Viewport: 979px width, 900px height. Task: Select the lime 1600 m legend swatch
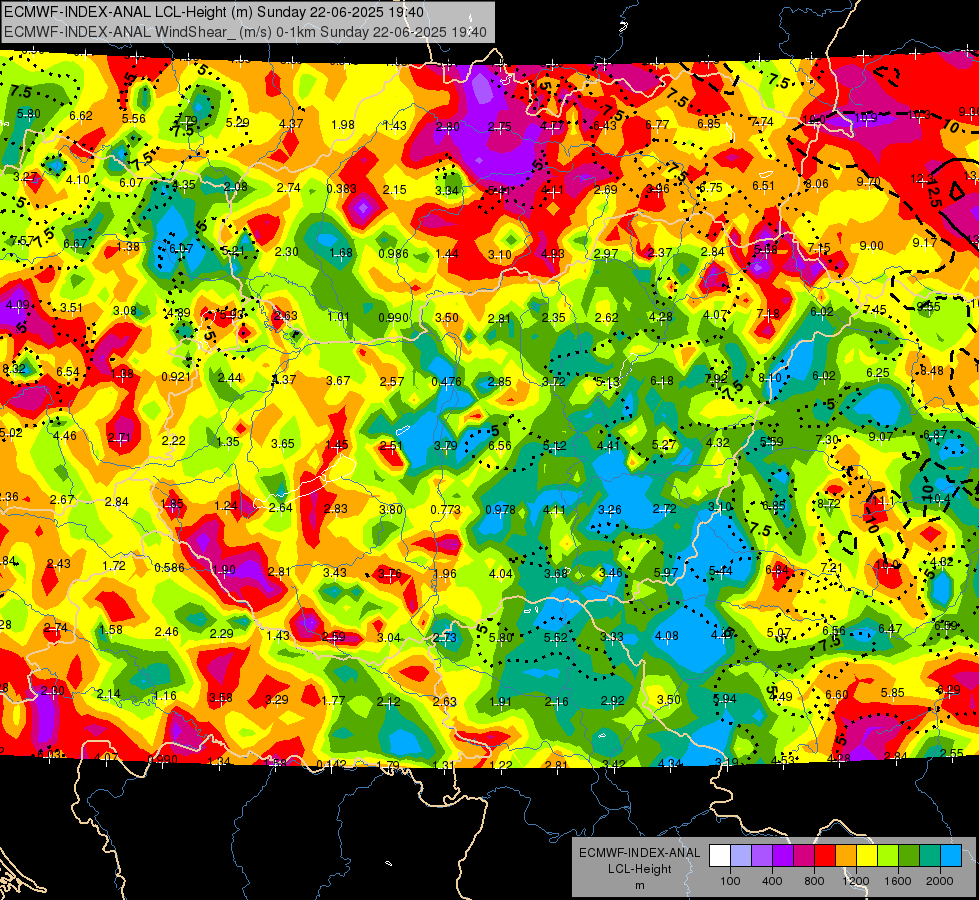point(888,856)
